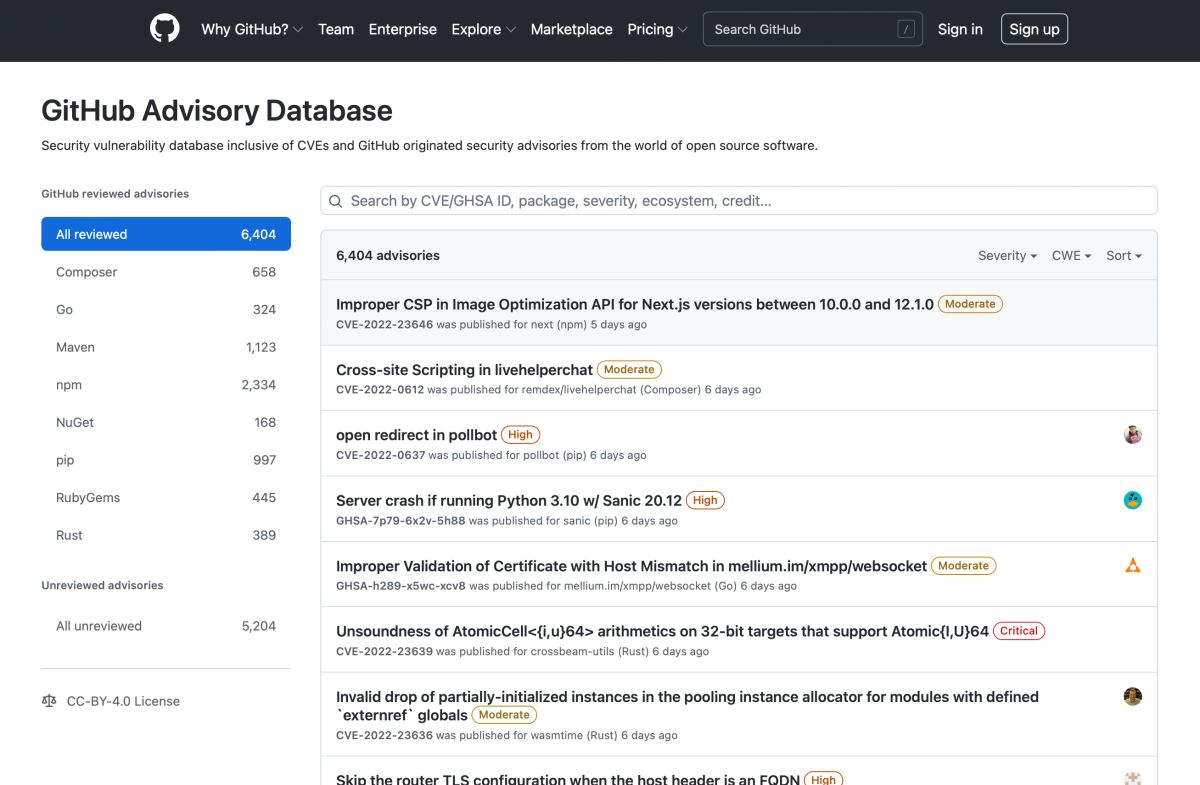Click Moderate badge on Next.js advisory
The width and height of the screenshot is (1200, 785).
970,304
